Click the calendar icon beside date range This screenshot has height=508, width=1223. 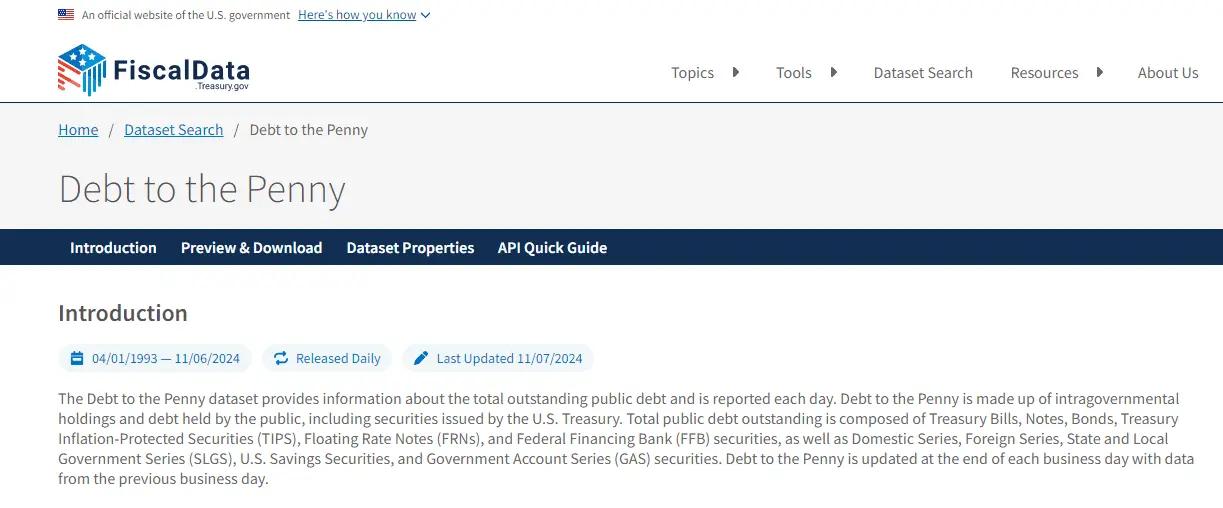(x=77, y=358)
